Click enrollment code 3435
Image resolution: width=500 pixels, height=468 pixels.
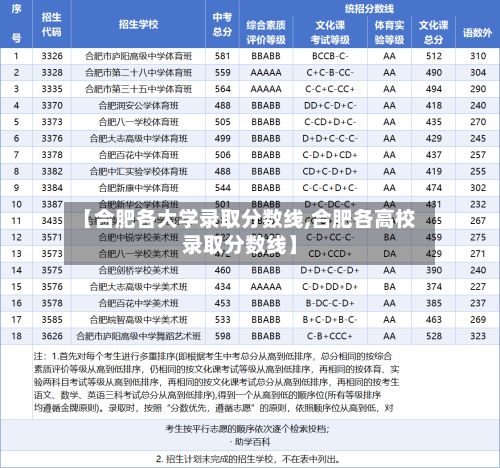(x=52, y=221)
